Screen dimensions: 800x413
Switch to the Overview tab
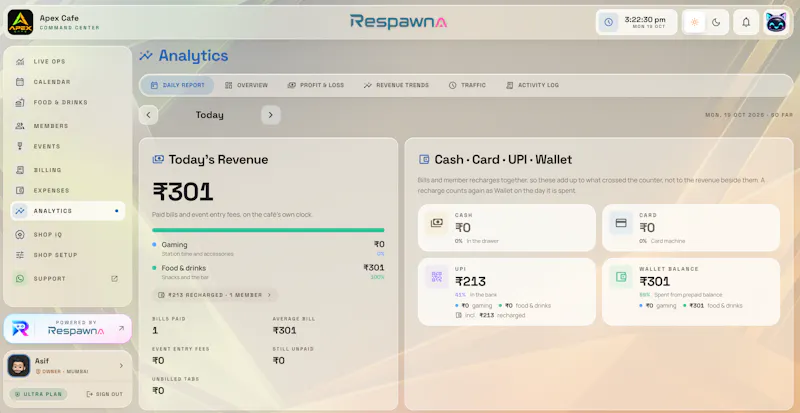coord(246,85)
